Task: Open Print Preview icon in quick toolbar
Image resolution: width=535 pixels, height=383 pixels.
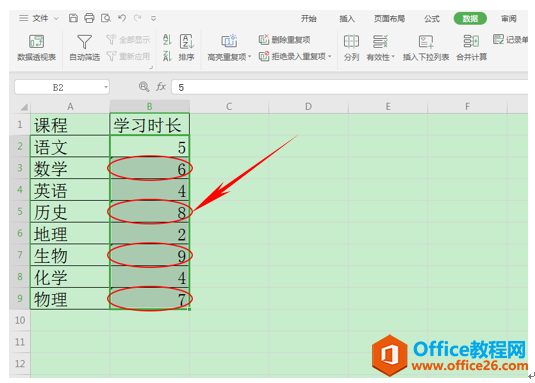Action: pyautogui.click(x=106, y=18)
